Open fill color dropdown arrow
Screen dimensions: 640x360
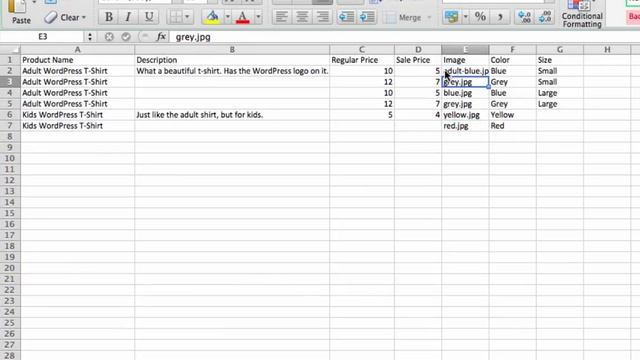tap(227, 17)
